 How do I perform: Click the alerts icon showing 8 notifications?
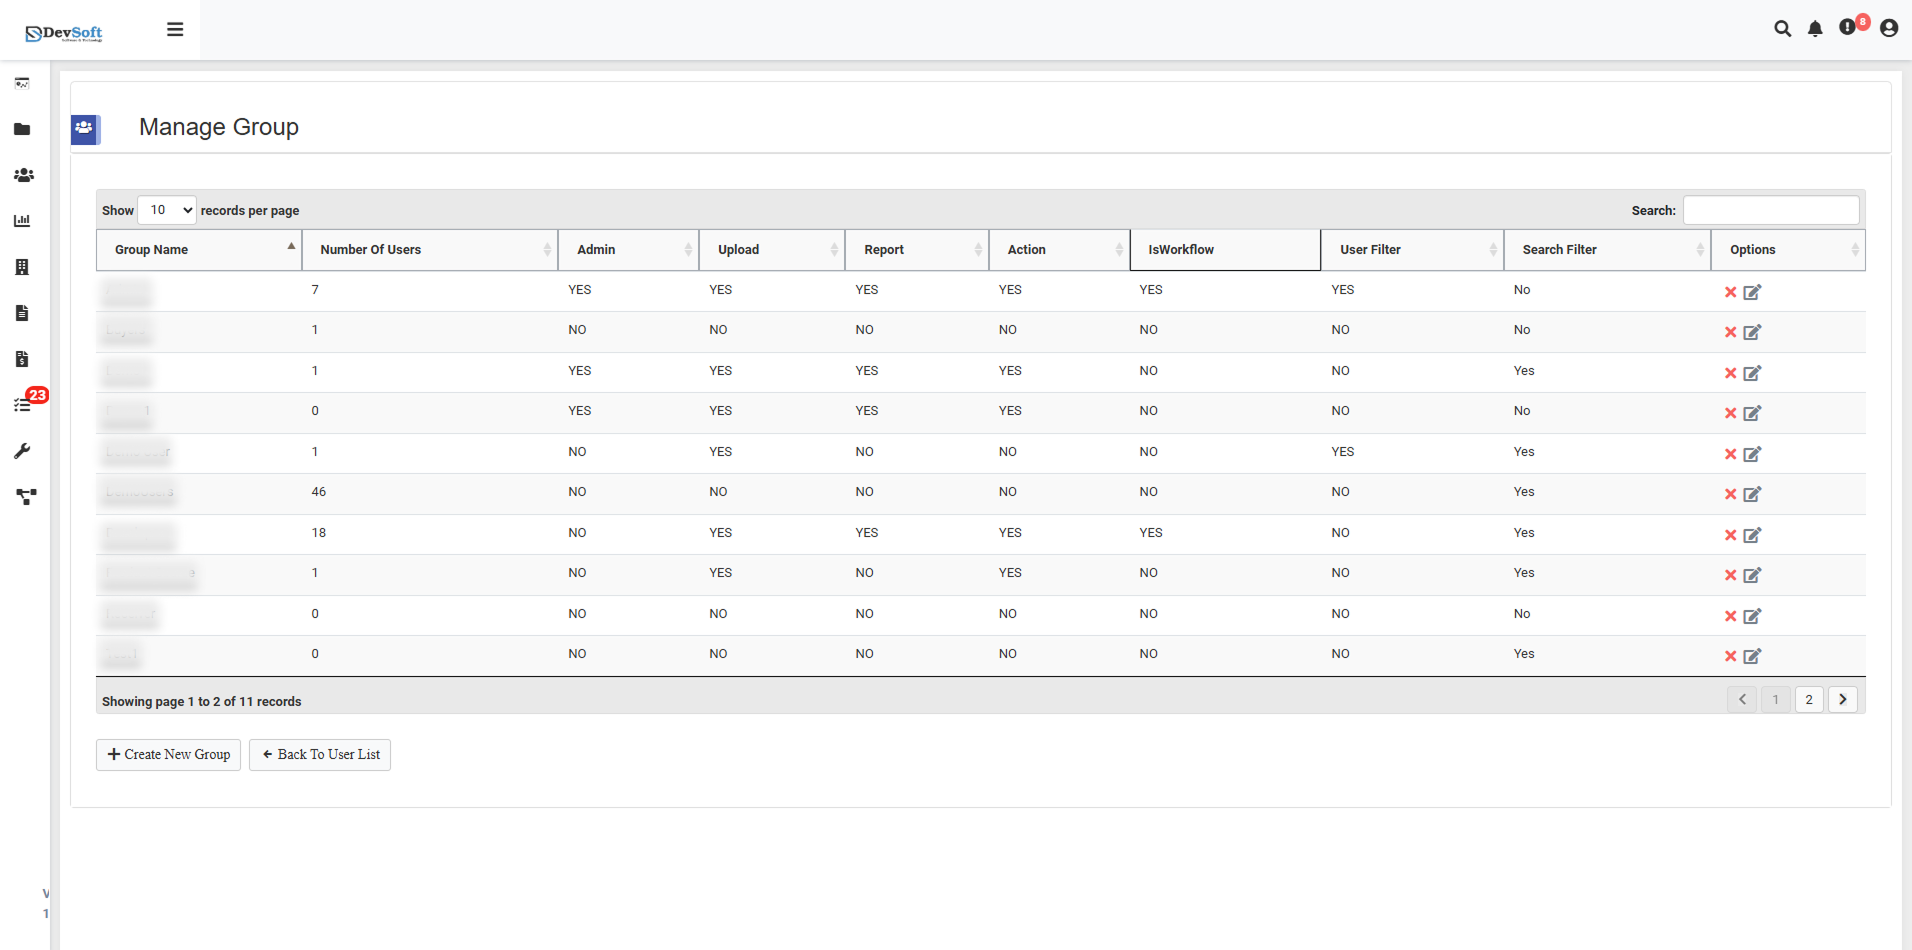pyautogui.click(x=1847, y=29)
